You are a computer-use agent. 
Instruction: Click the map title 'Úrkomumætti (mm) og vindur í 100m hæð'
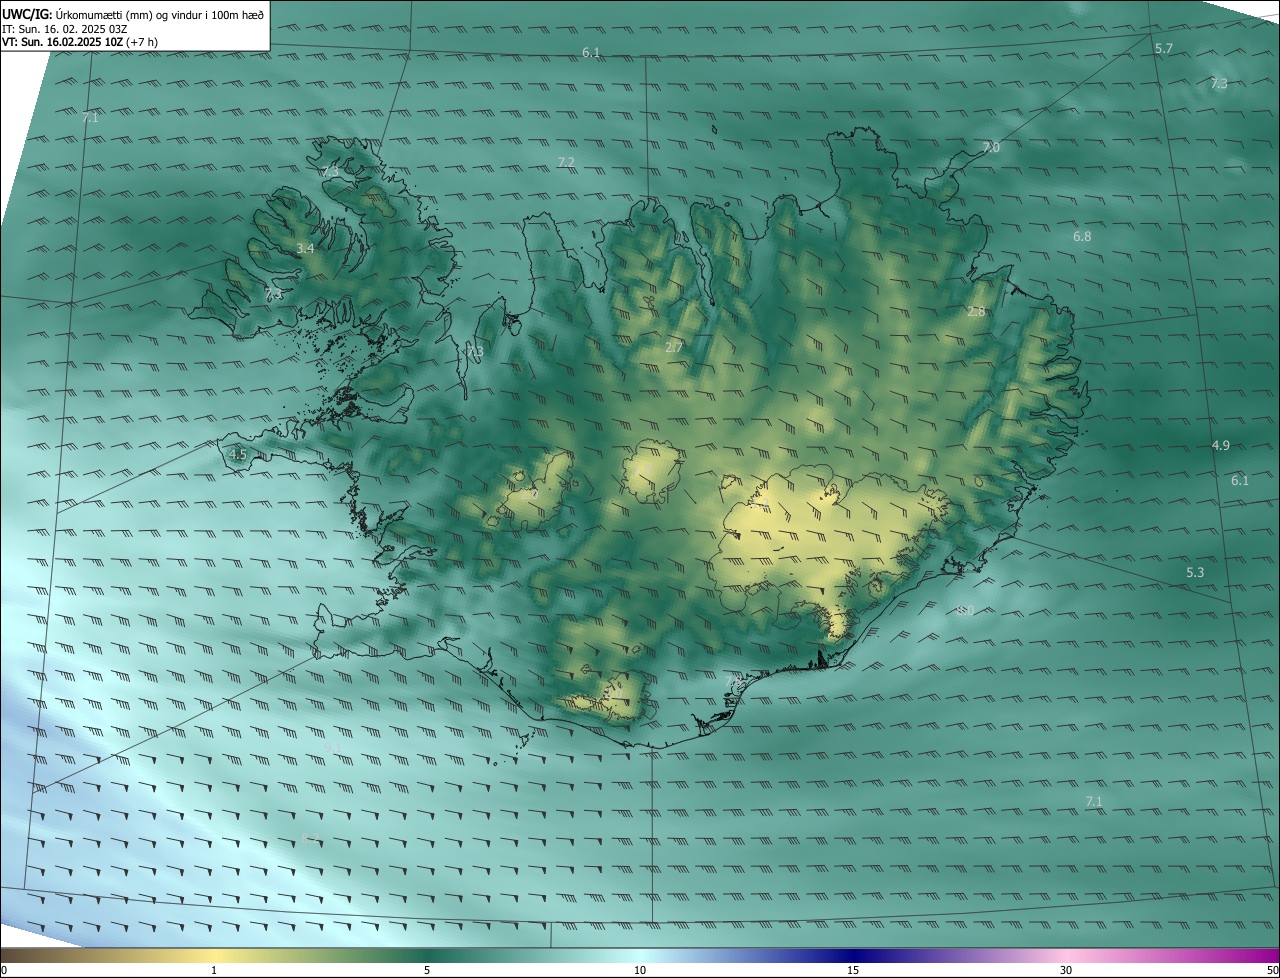pyautogui.click(x=159, y=13)
